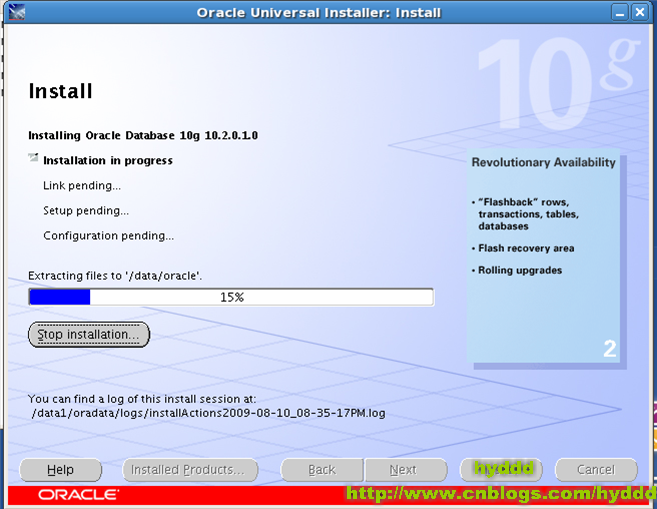
Task: Click the 'Setup pending...' status line
Action: coord(86,210)
